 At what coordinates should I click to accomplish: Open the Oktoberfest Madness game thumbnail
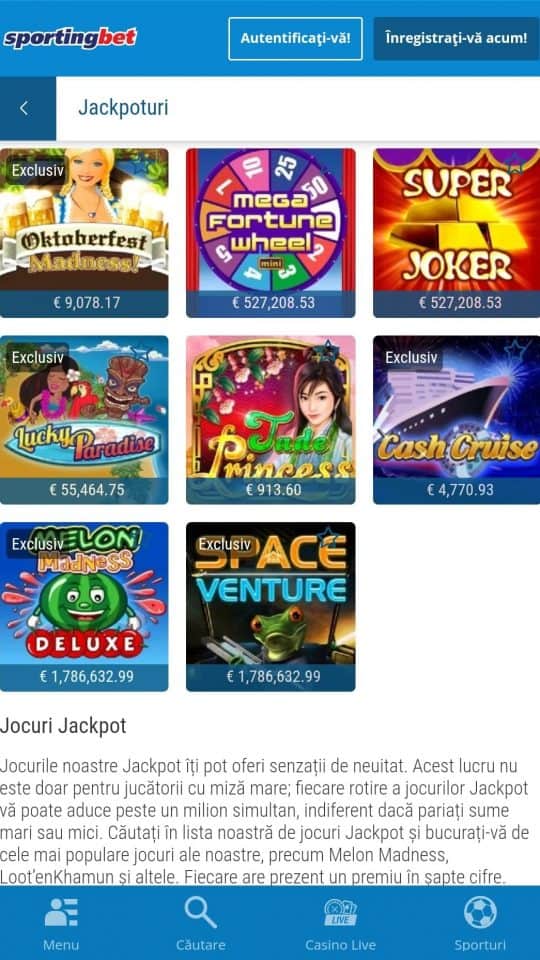[x=84, y=233]
